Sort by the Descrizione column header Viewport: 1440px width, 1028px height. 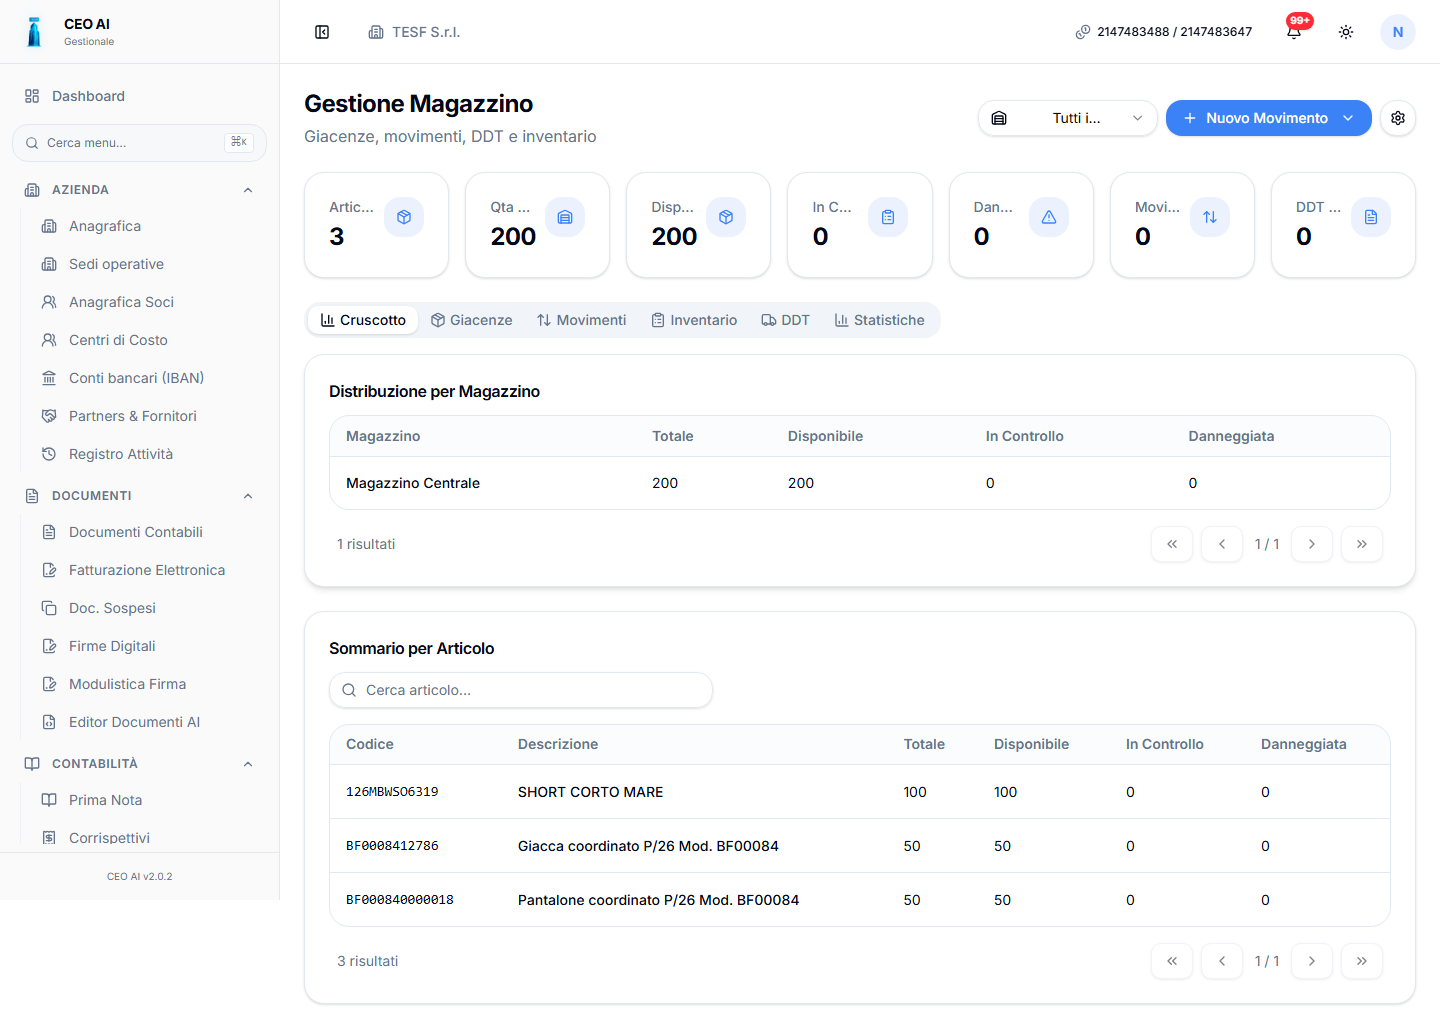558,744
